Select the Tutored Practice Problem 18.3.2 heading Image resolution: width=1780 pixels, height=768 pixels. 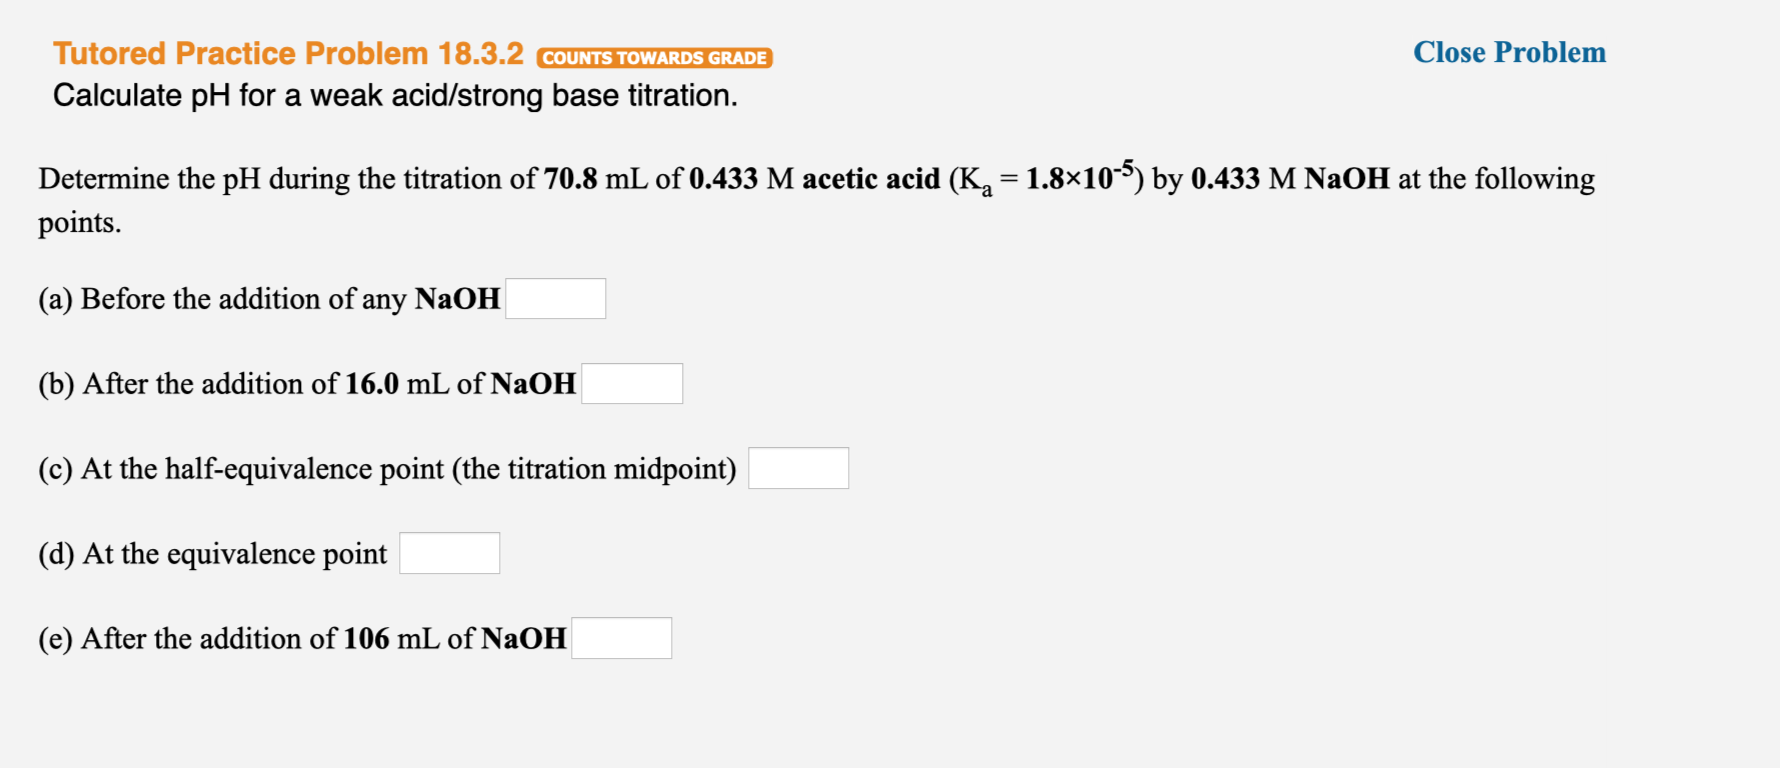(288, 53)
